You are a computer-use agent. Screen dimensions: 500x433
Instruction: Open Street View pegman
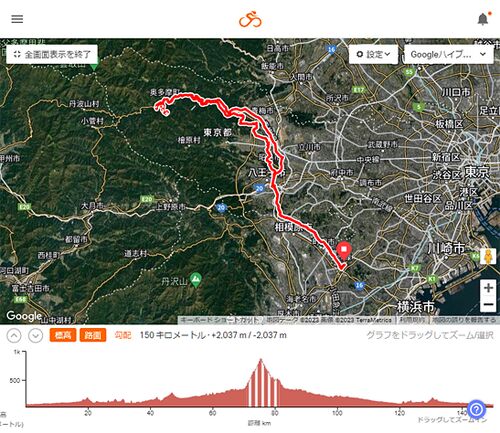pyautogui.click(x=488, y=257)
